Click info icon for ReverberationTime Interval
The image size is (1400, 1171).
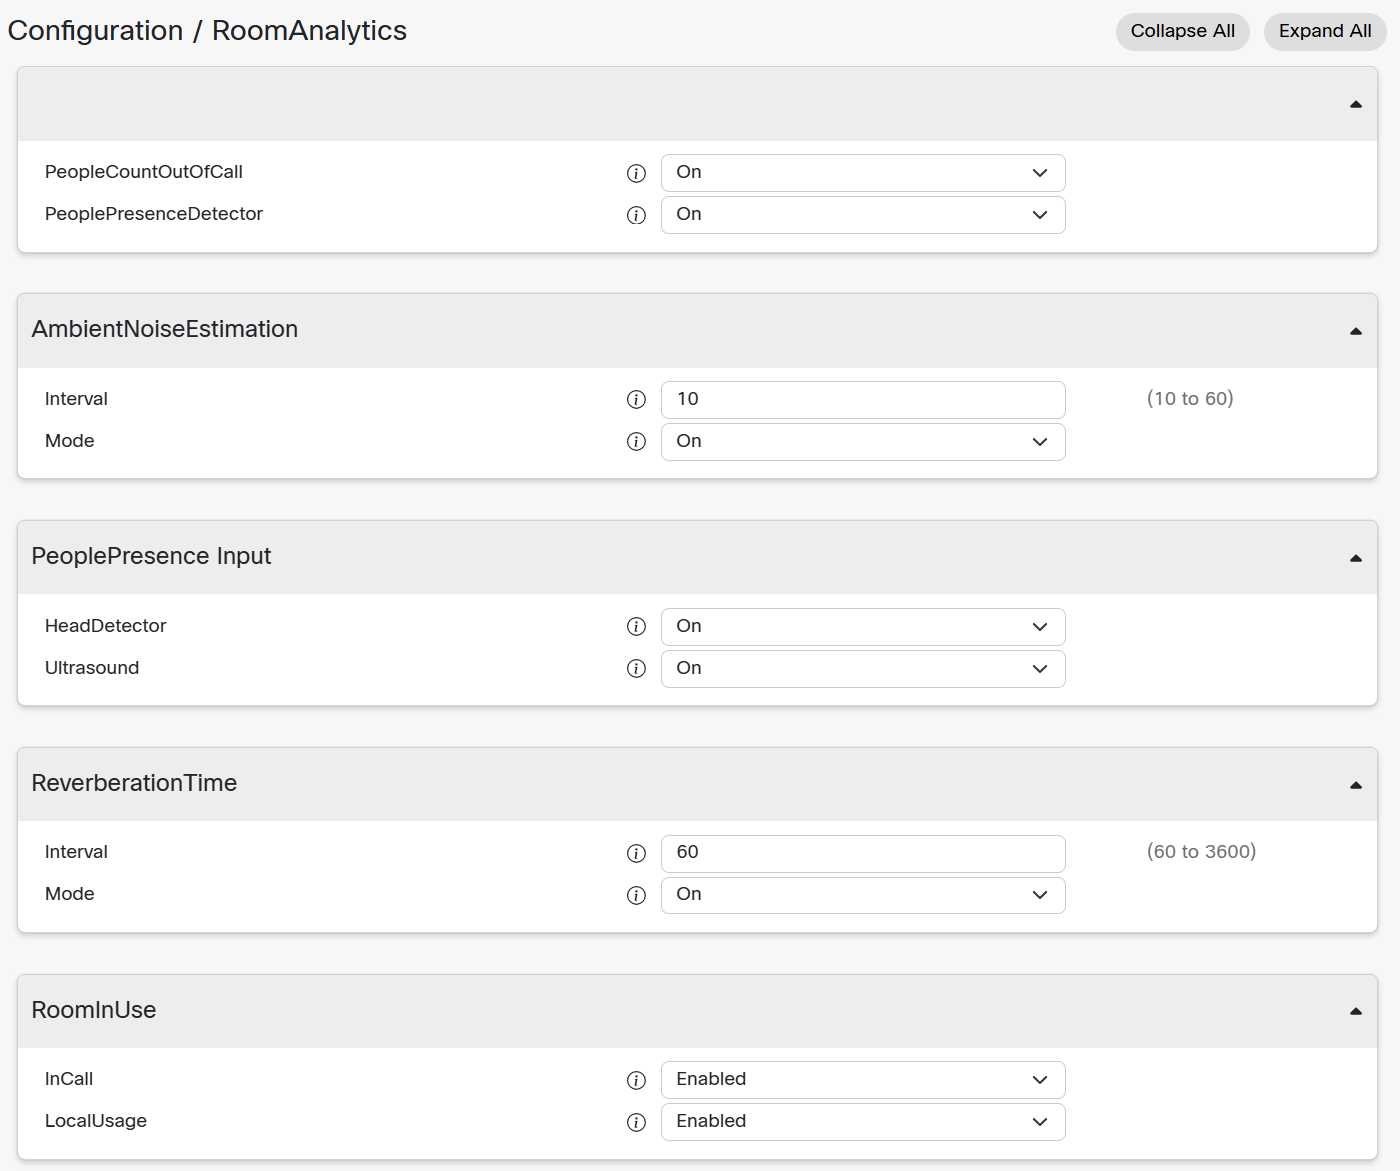pos(636,853)
